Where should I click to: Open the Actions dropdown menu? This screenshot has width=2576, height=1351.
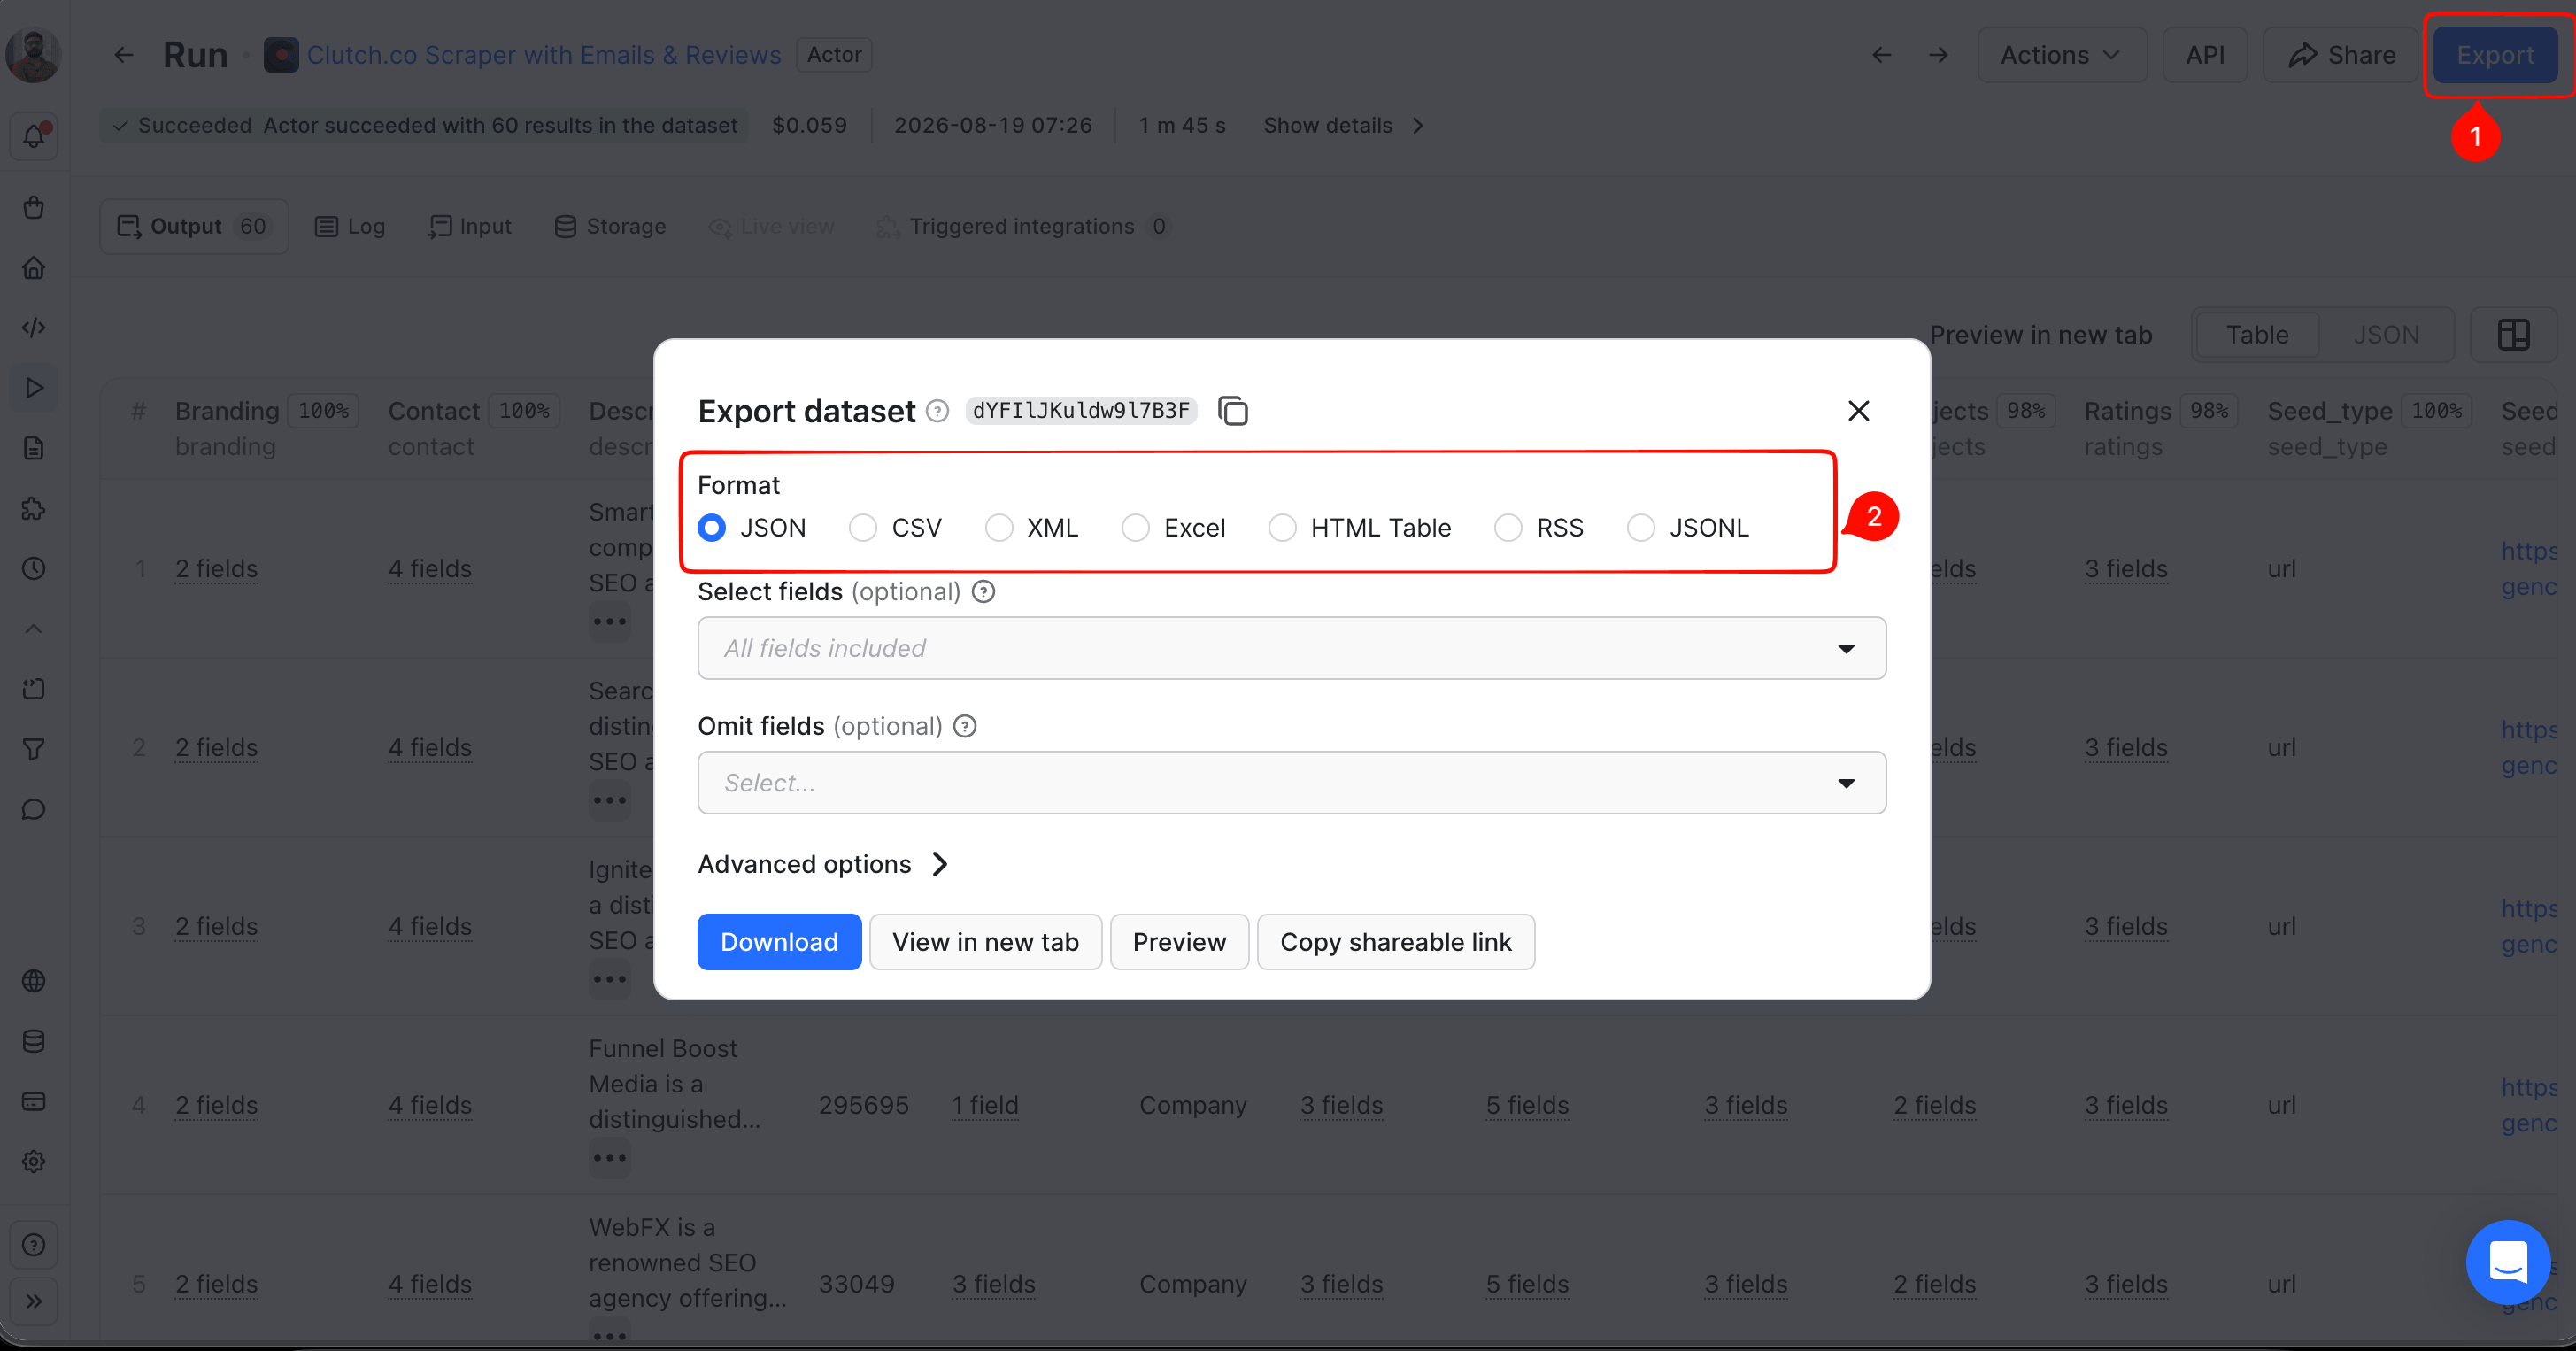click(x=2061, y=55)
